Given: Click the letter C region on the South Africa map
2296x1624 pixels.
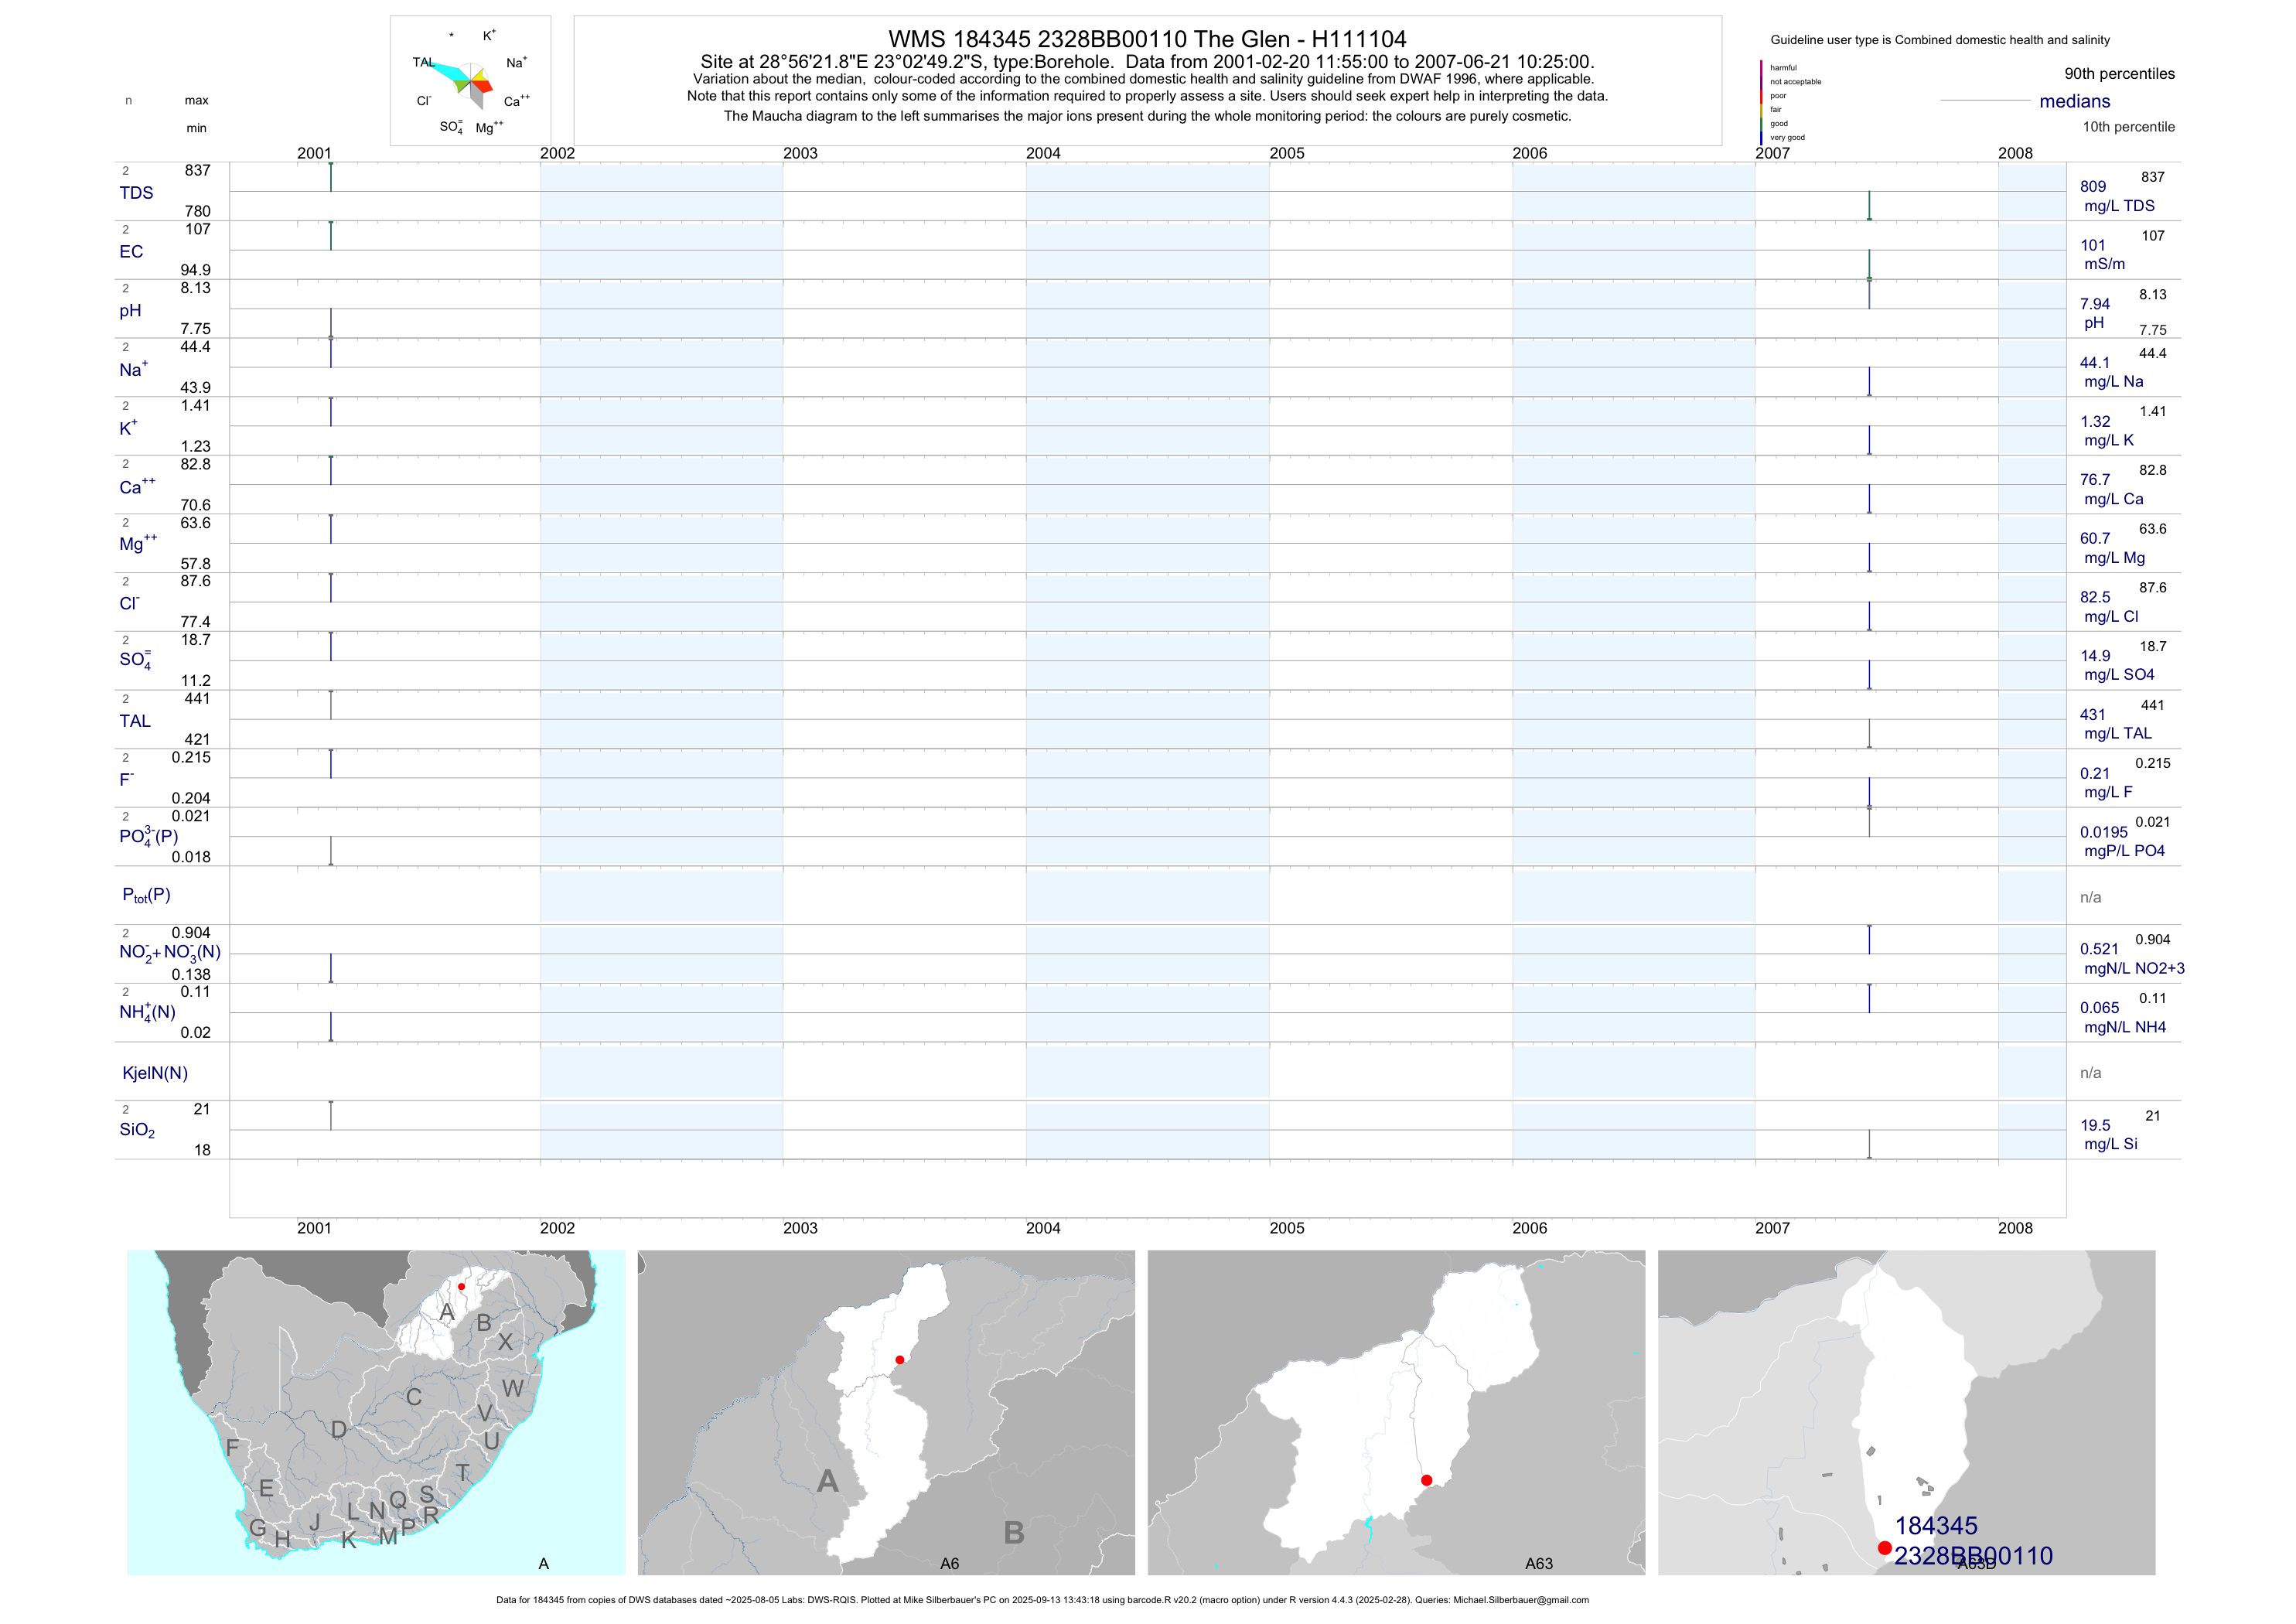Looking at the screenshot, I should (x=413, y=1397).
